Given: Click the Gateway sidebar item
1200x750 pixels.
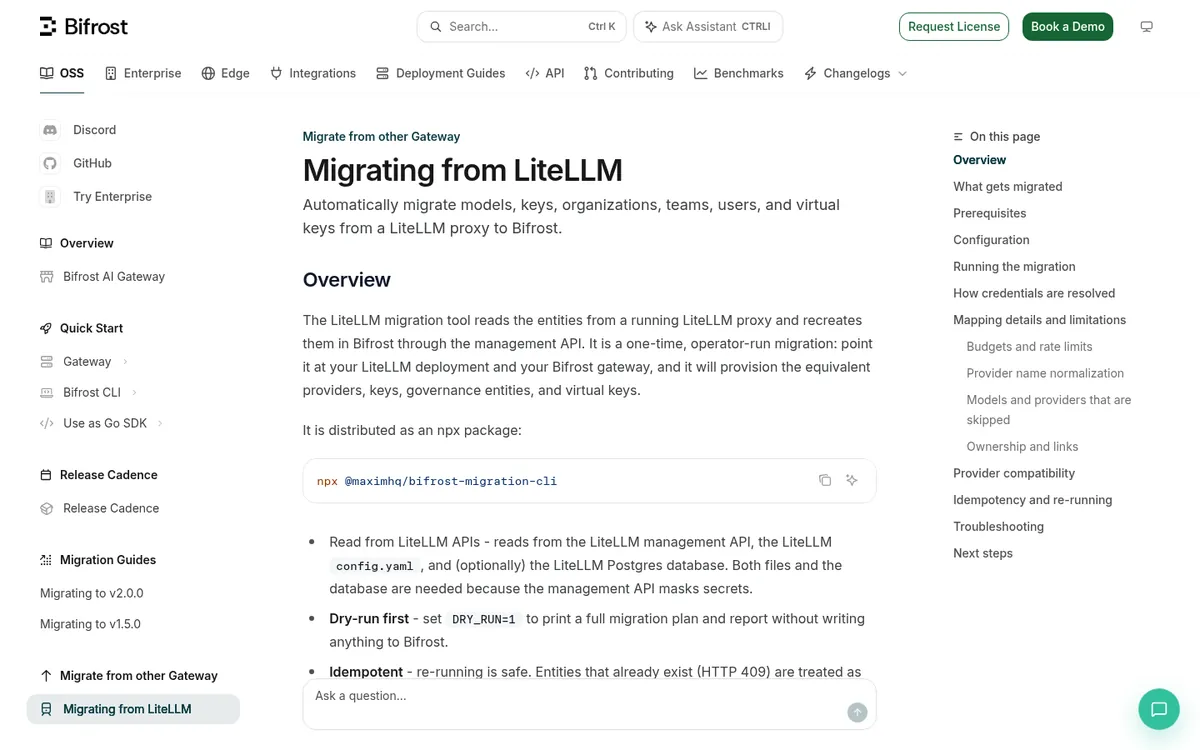Looking at the screenshot, I should coord(87,362).
